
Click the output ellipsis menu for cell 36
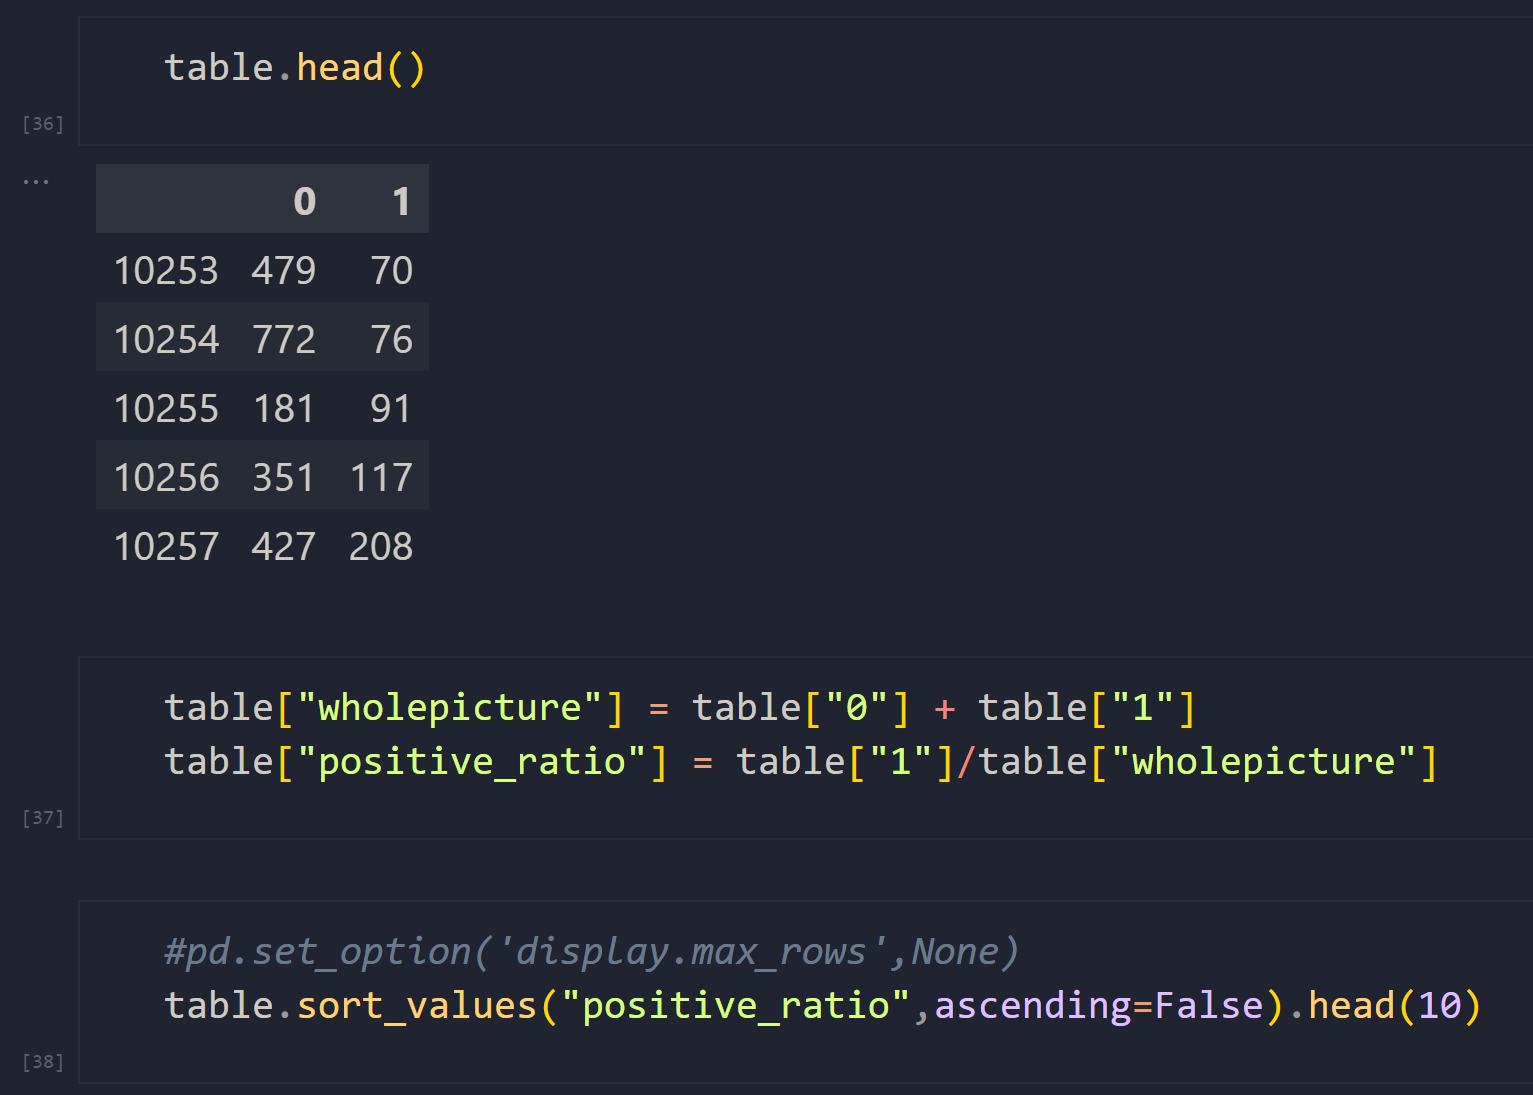coord(36,182)
